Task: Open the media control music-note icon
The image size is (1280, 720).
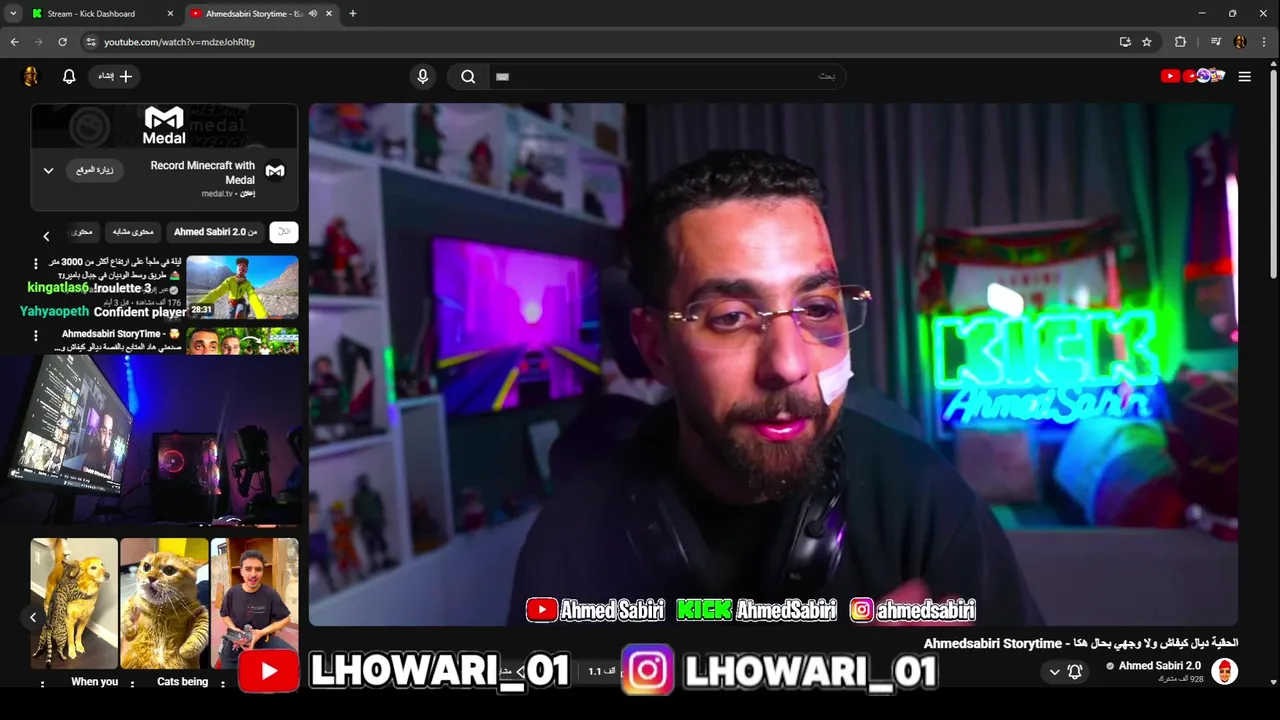Action: [1216, 42]
